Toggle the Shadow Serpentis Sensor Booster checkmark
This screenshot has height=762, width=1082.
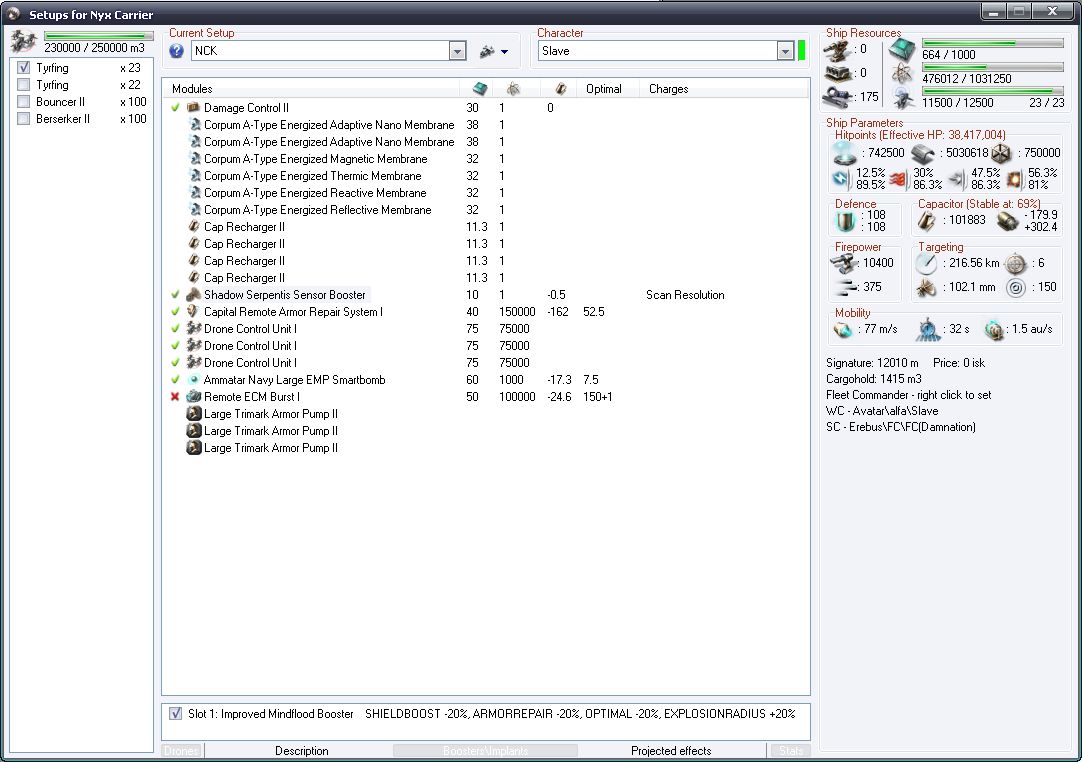pyautogui.click(x=175, y=295)
